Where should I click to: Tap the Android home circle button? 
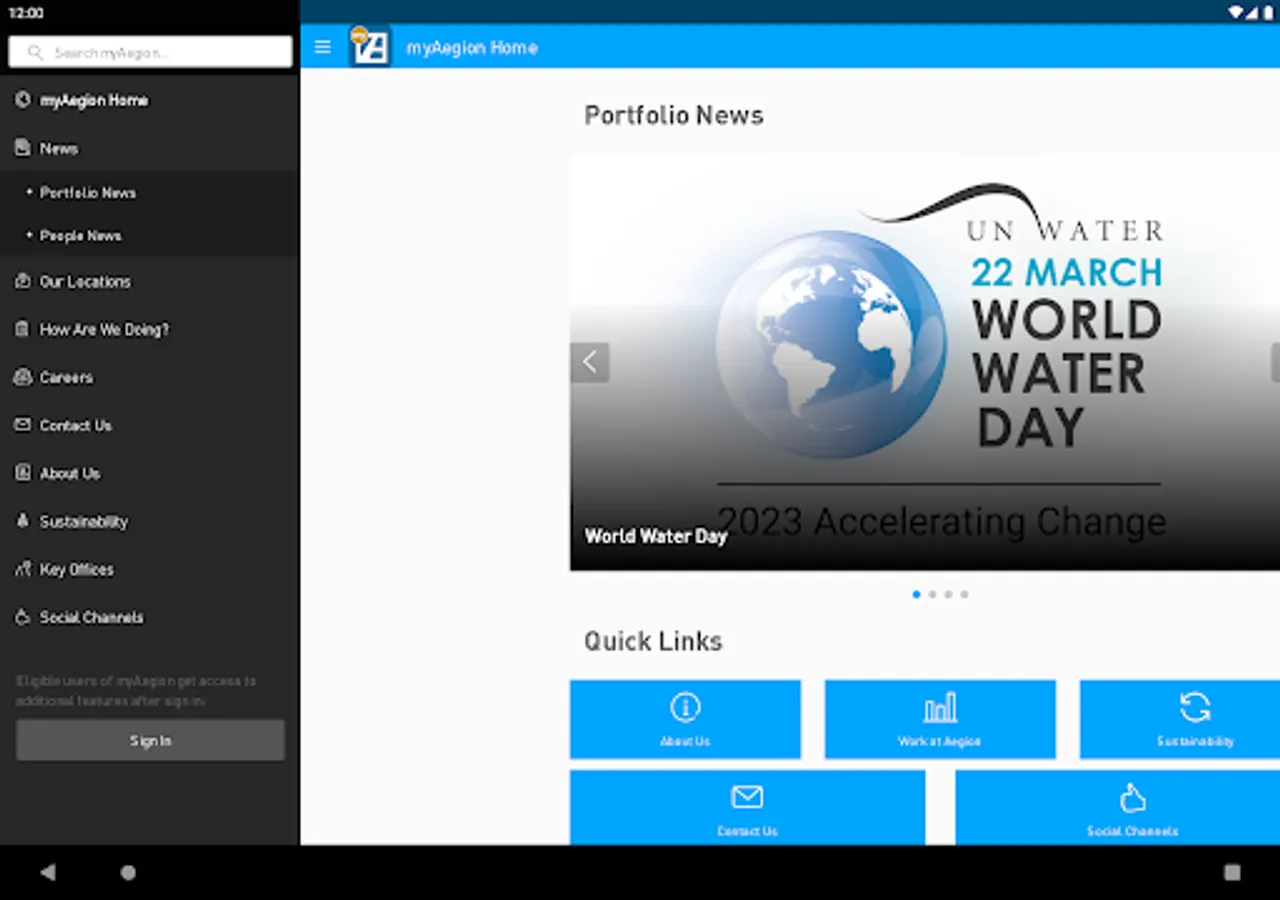128,872
